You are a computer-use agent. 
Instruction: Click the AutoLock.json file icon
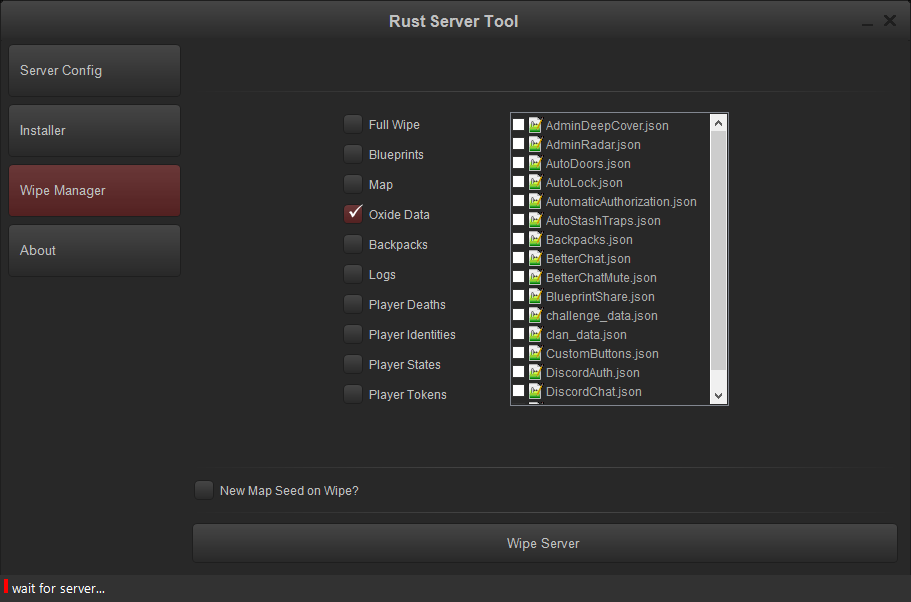pyautogui.click(x=535, y=183)
